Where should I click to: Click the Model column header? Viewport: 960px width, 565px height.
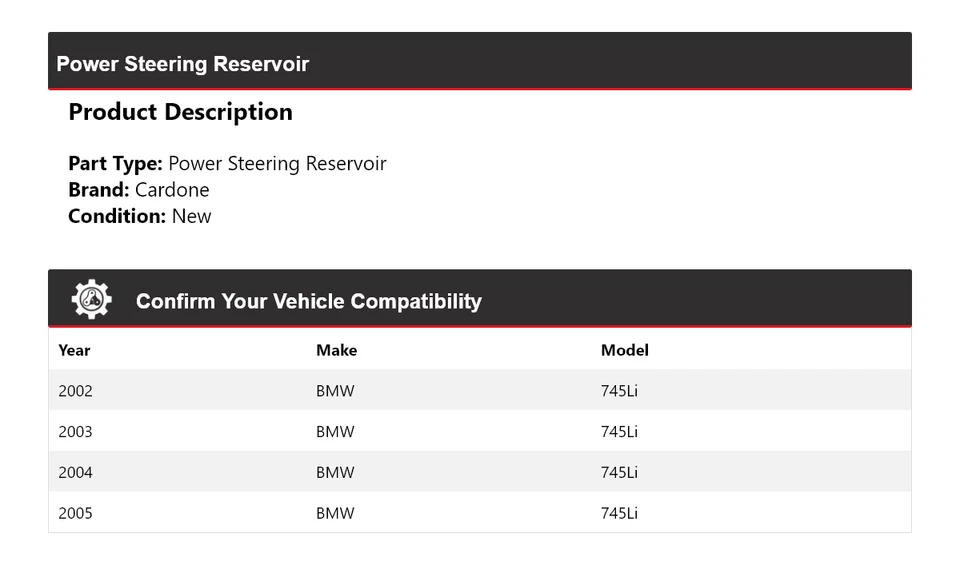click(x=624, y=350)
